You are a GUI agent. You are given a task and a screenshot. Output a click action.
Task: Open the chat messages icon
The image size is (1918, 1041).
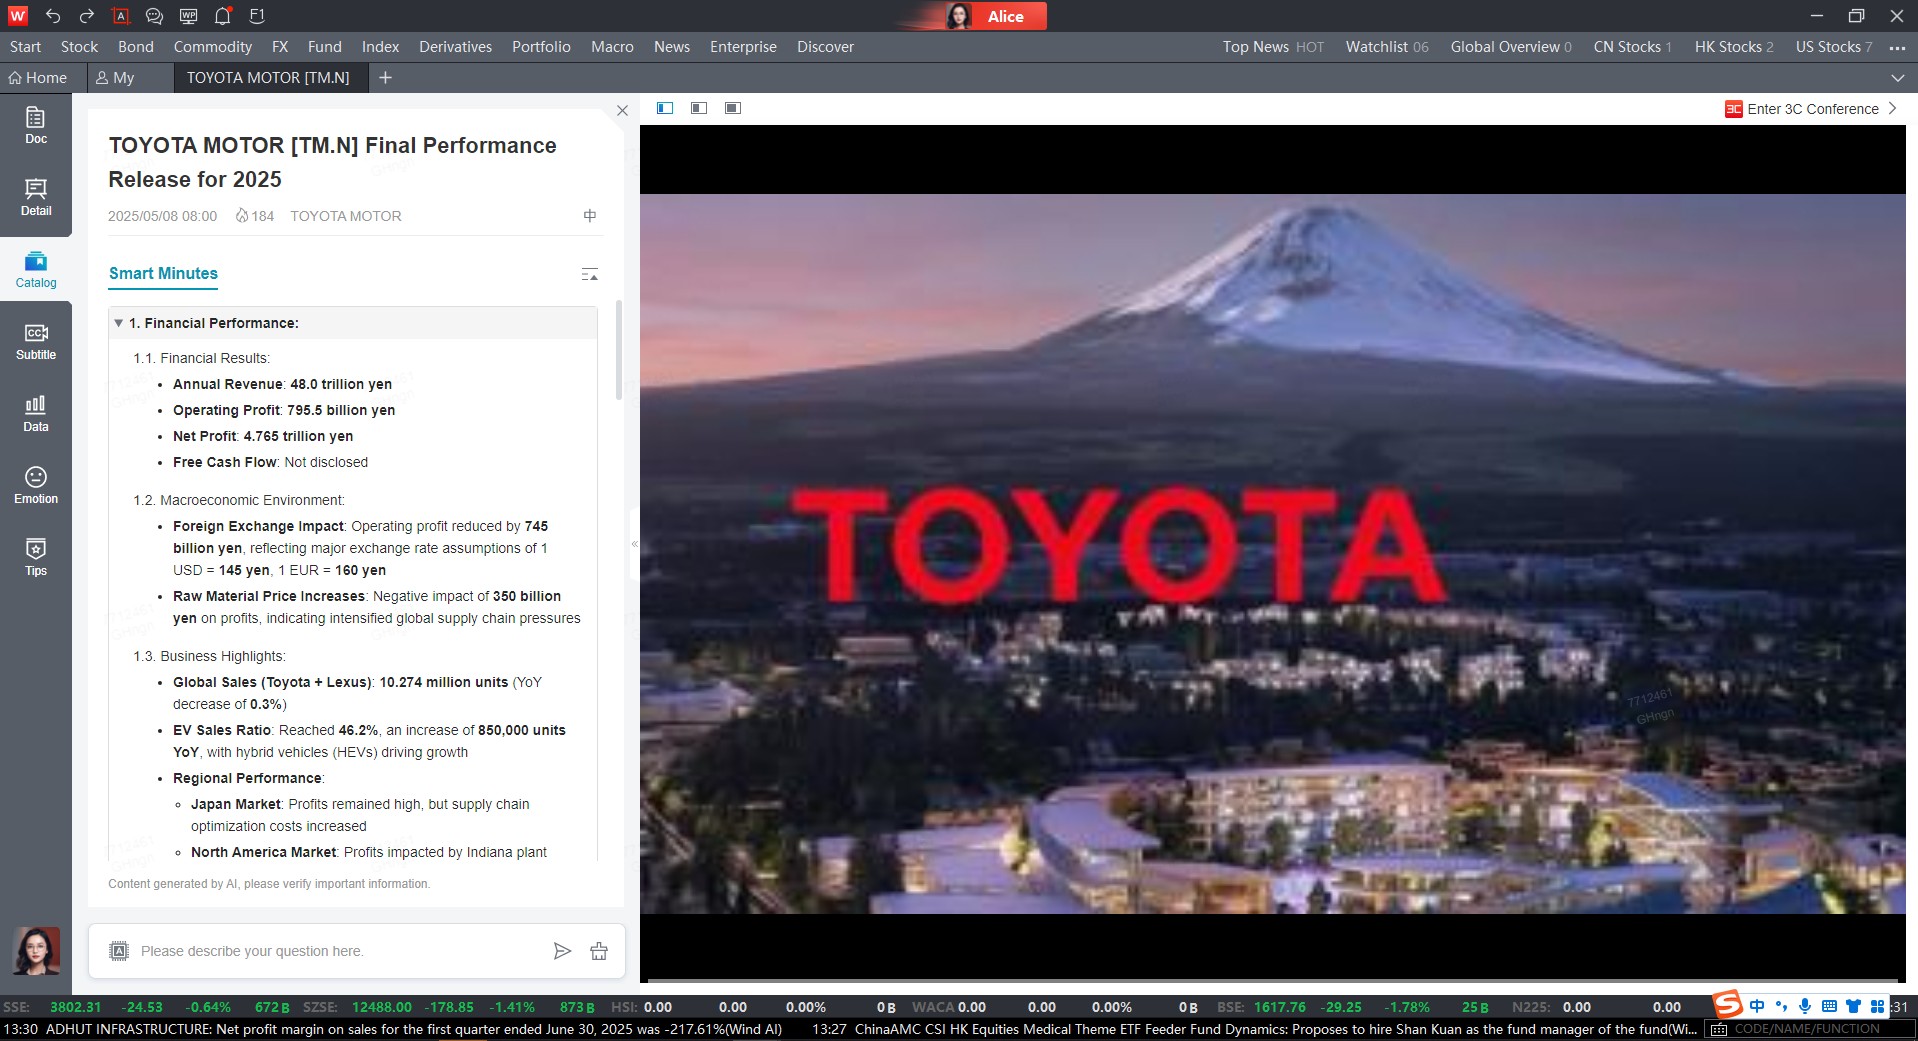coord(154,16)
